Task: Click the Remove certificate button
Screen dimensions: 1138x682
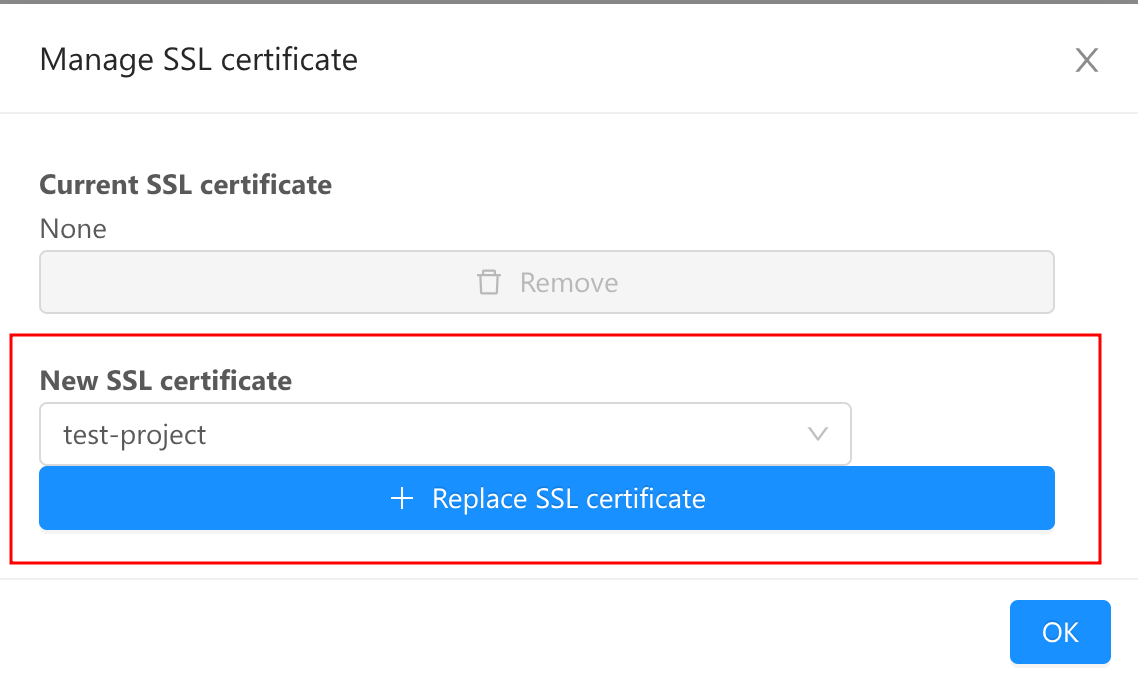Action: (547, 282)
